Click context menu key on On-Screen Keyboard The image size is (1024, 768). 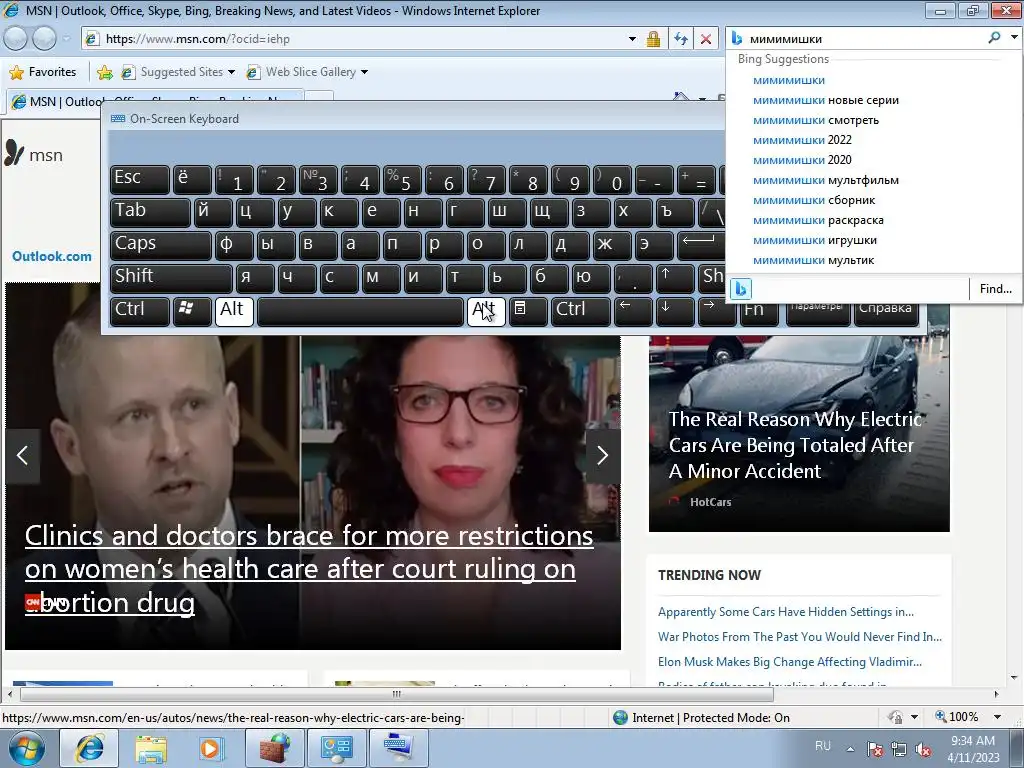click(528, 311)
